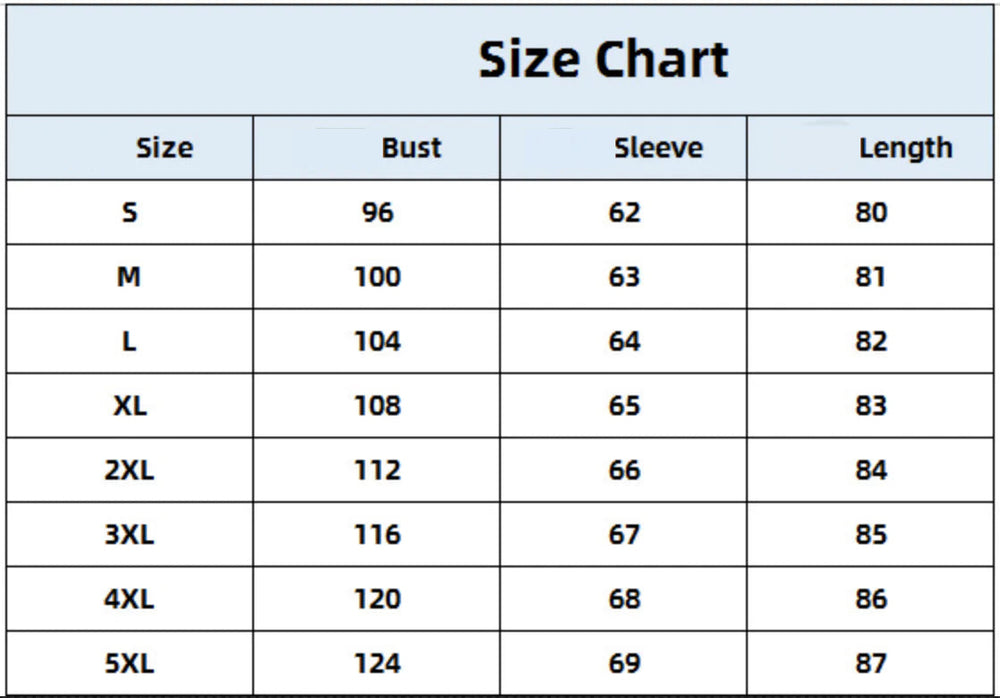Select the bust value 108
The width and height of the screenshot is (1000, 698).
378,405
